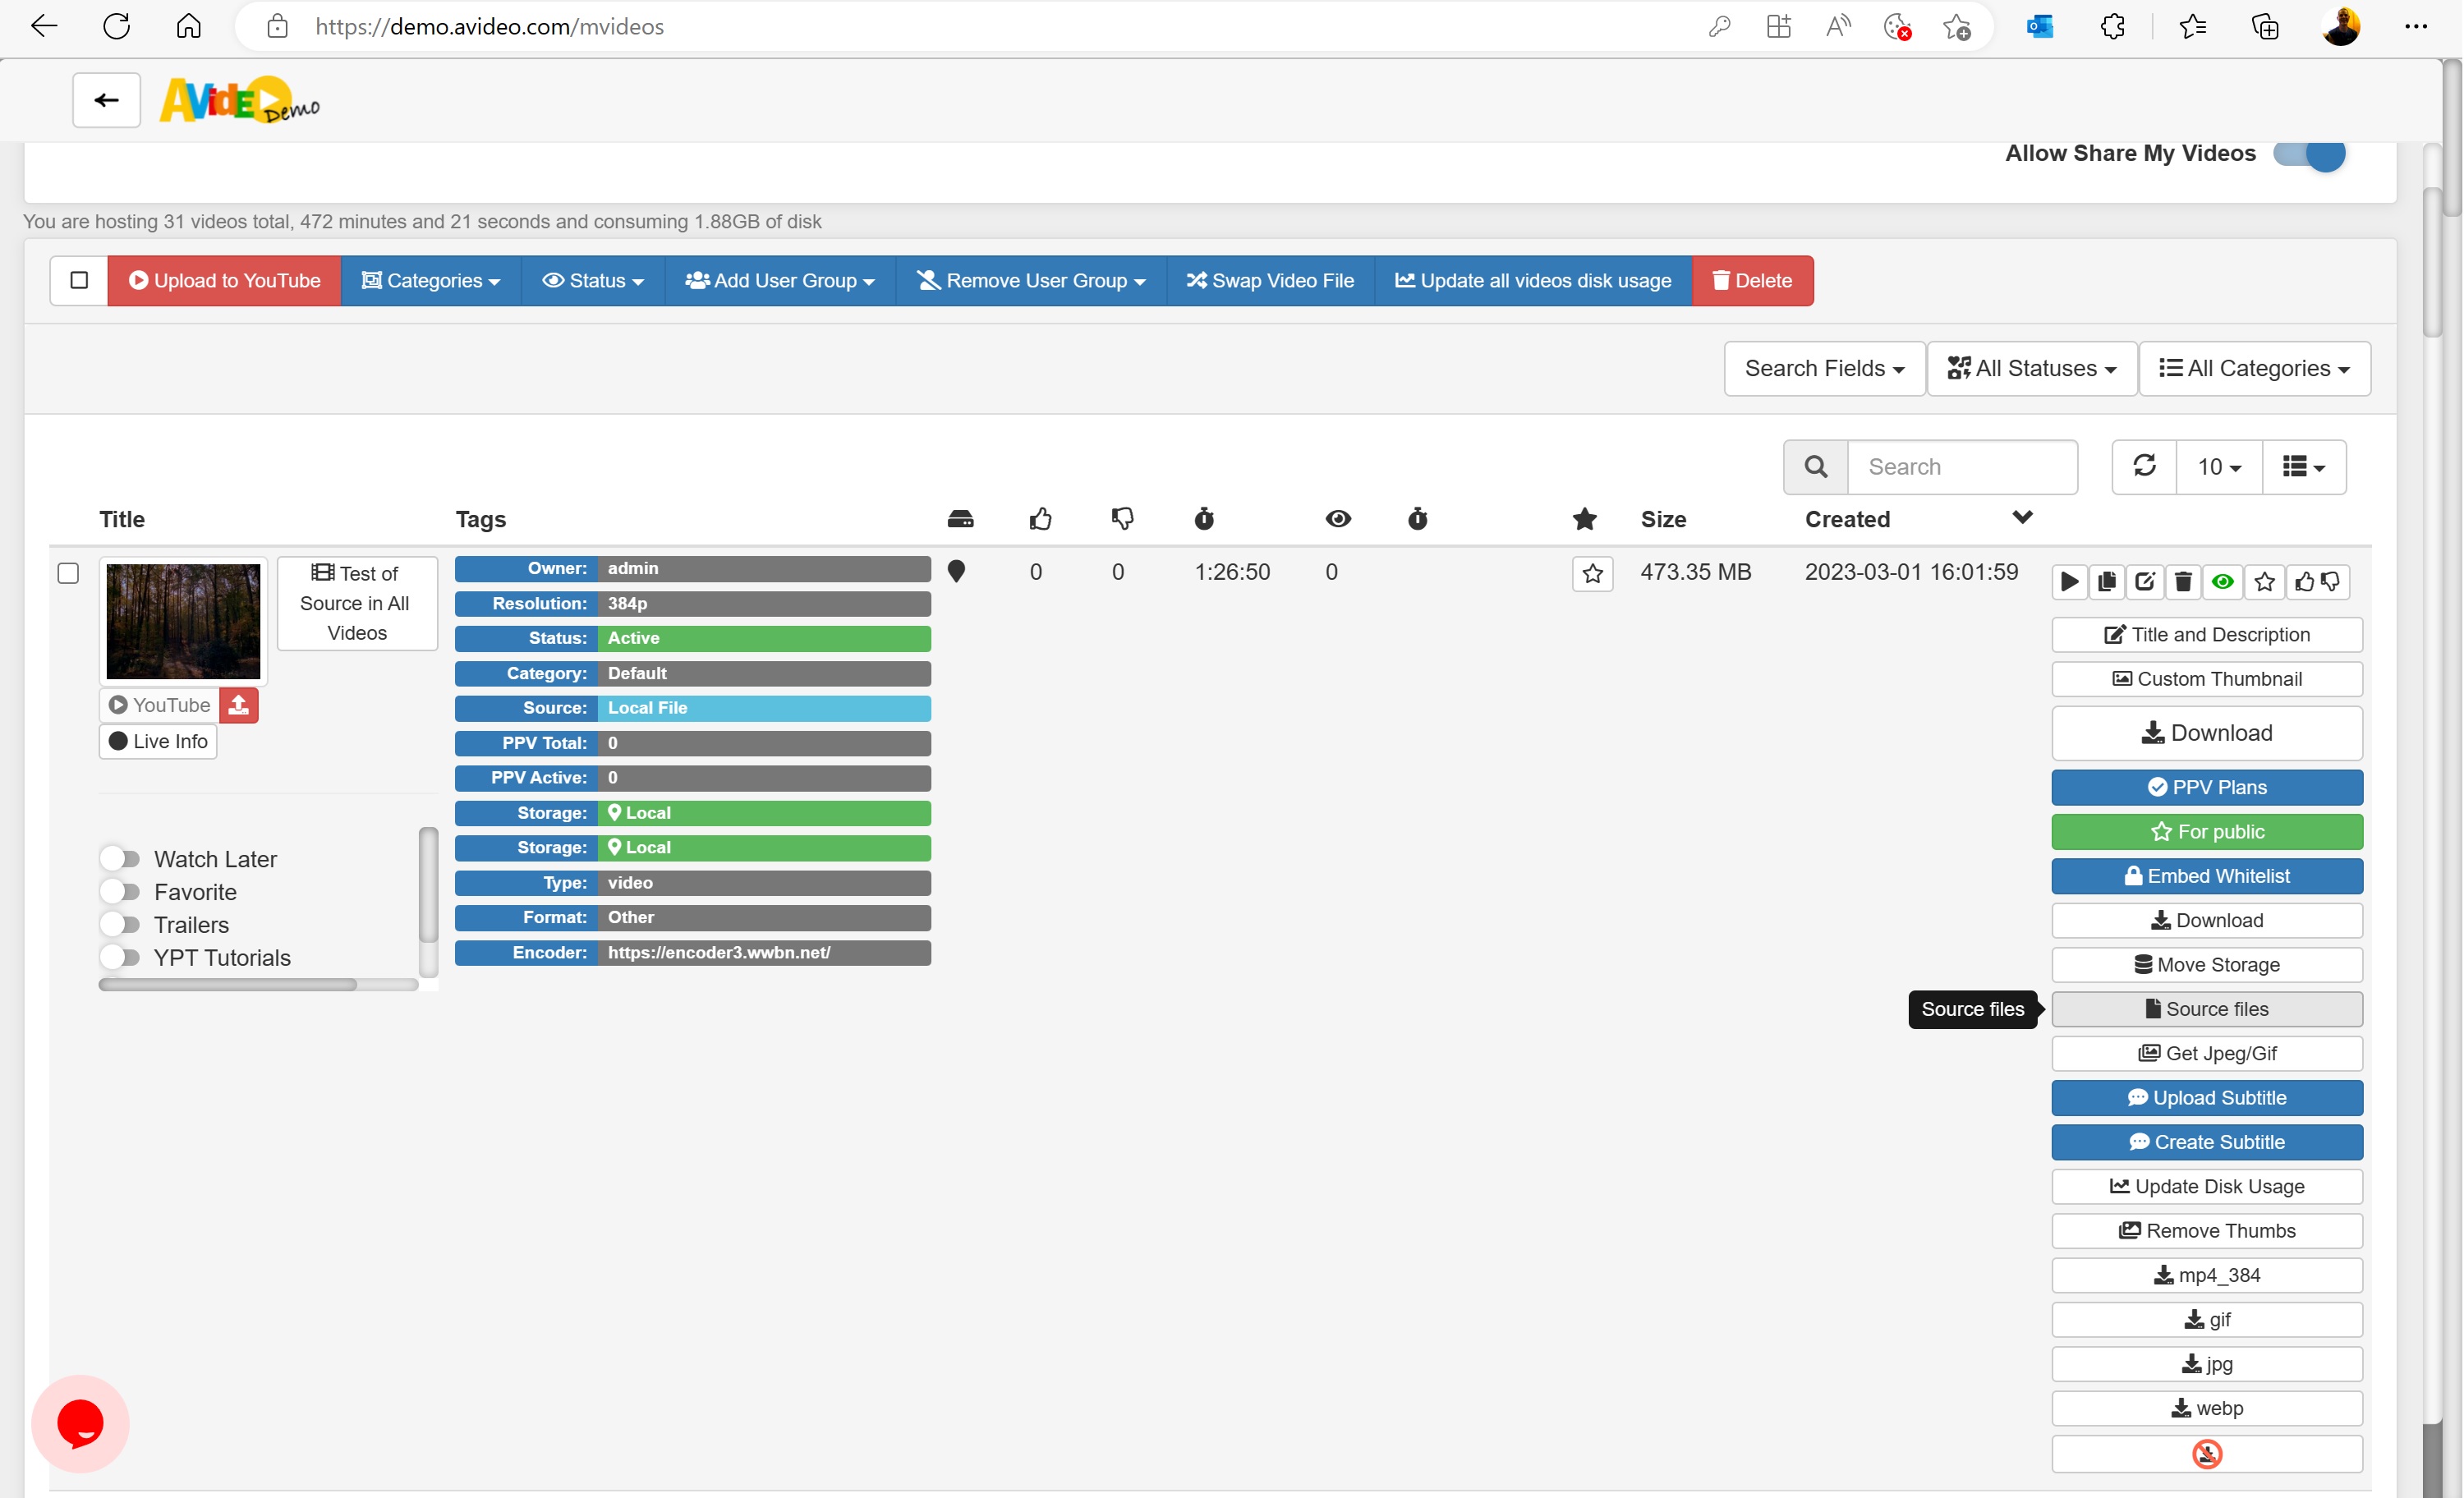
Task: Open the edit video icon
Action: (x=2146, y=582)
